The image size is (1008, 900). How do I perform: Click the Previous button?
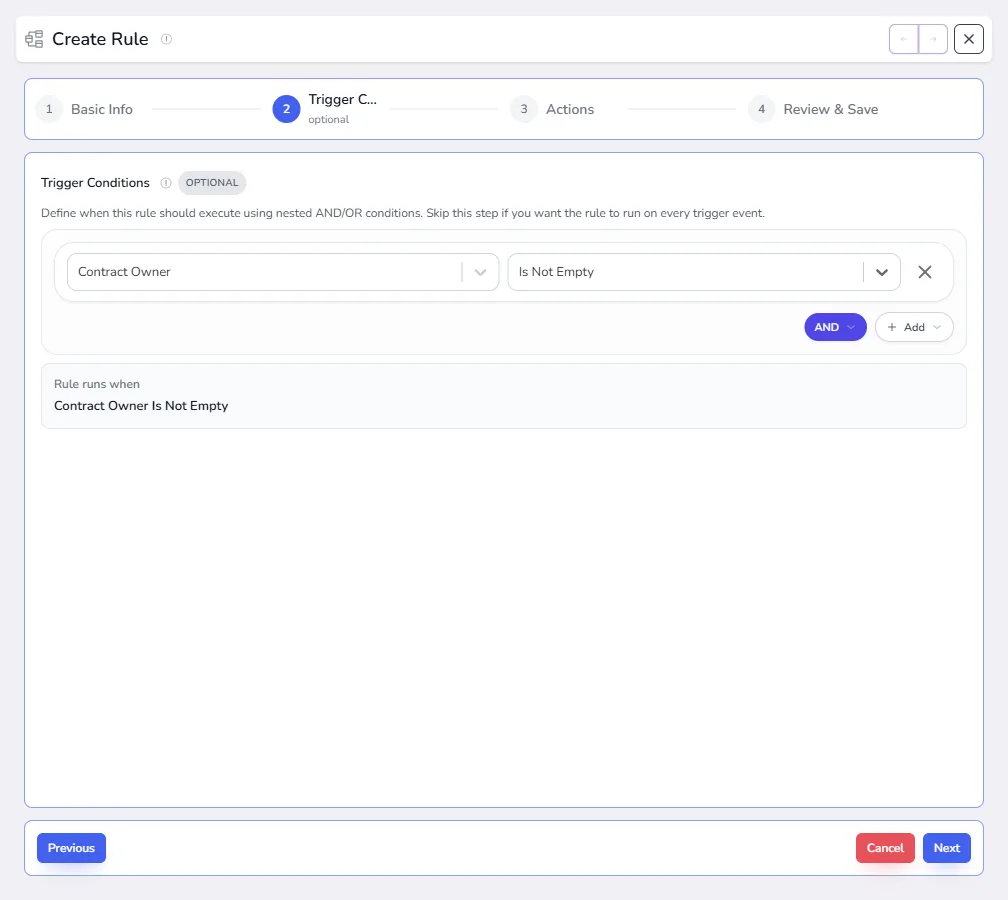pyautogui.click(x=71, y=848)
